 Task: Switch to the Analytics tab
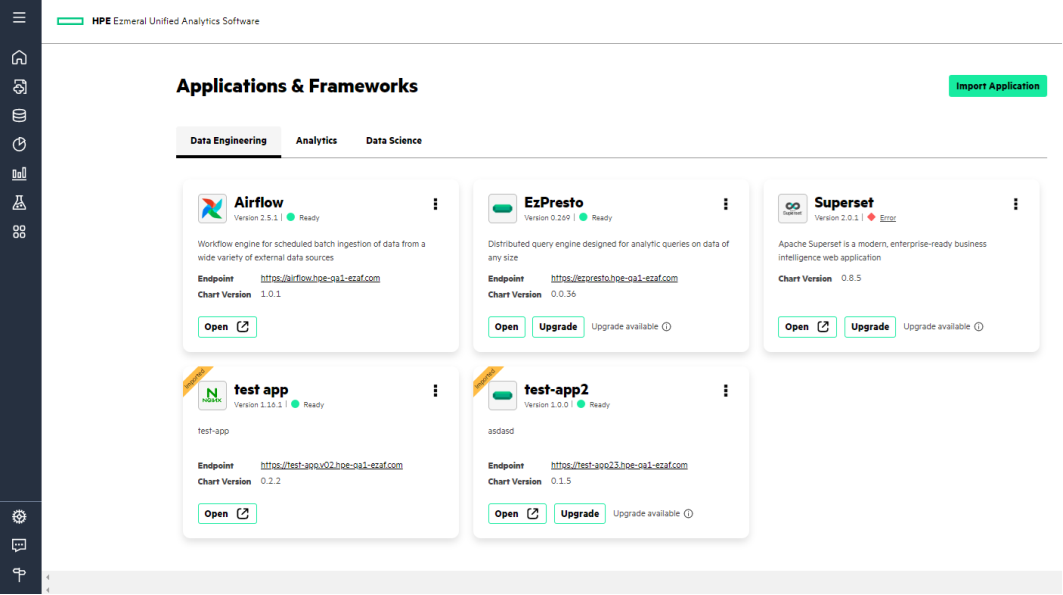tap(316, 140)
